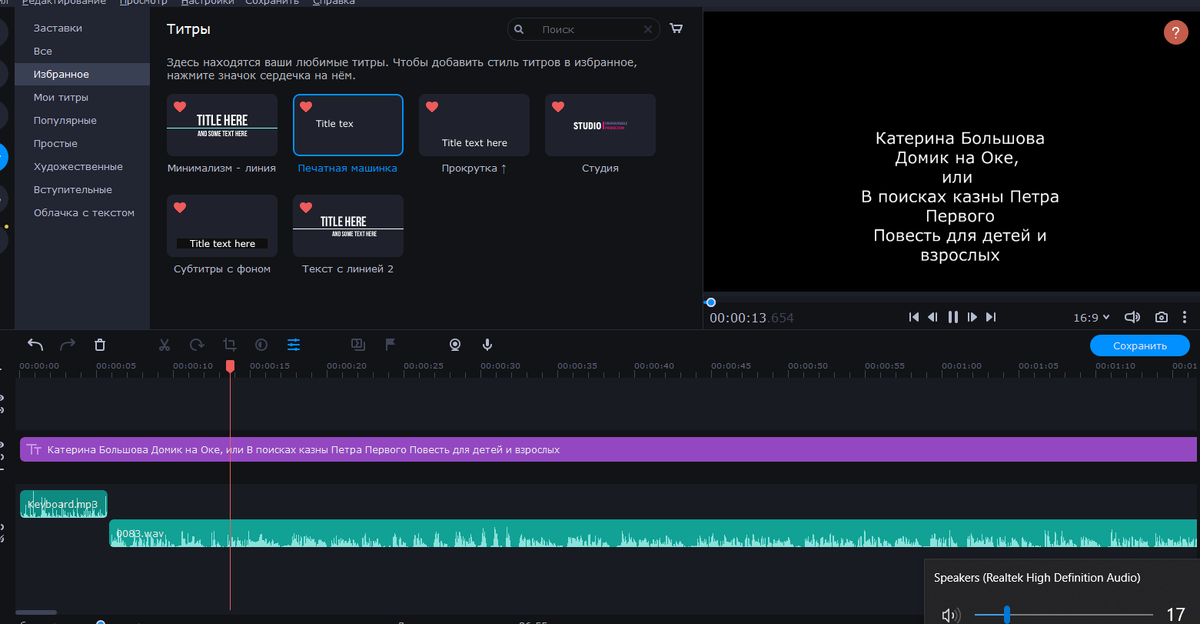Unfavorite the 'Минимализм - линия' title heart

pyautogui.click(x=180, y=107)
